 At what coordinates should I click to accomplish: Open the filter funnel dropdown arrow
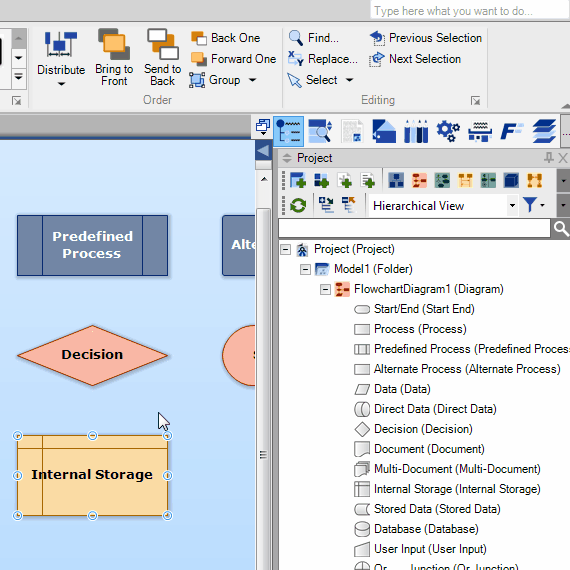542,205
